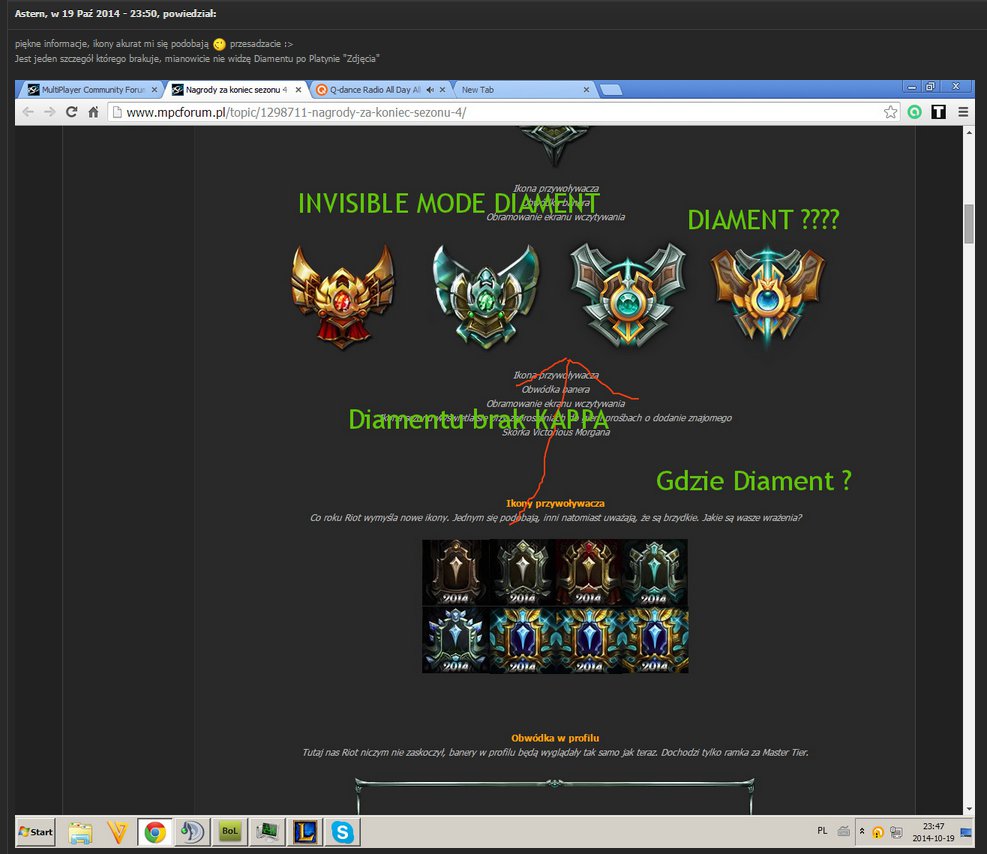Click the green circular extension icon

point(915,112)
